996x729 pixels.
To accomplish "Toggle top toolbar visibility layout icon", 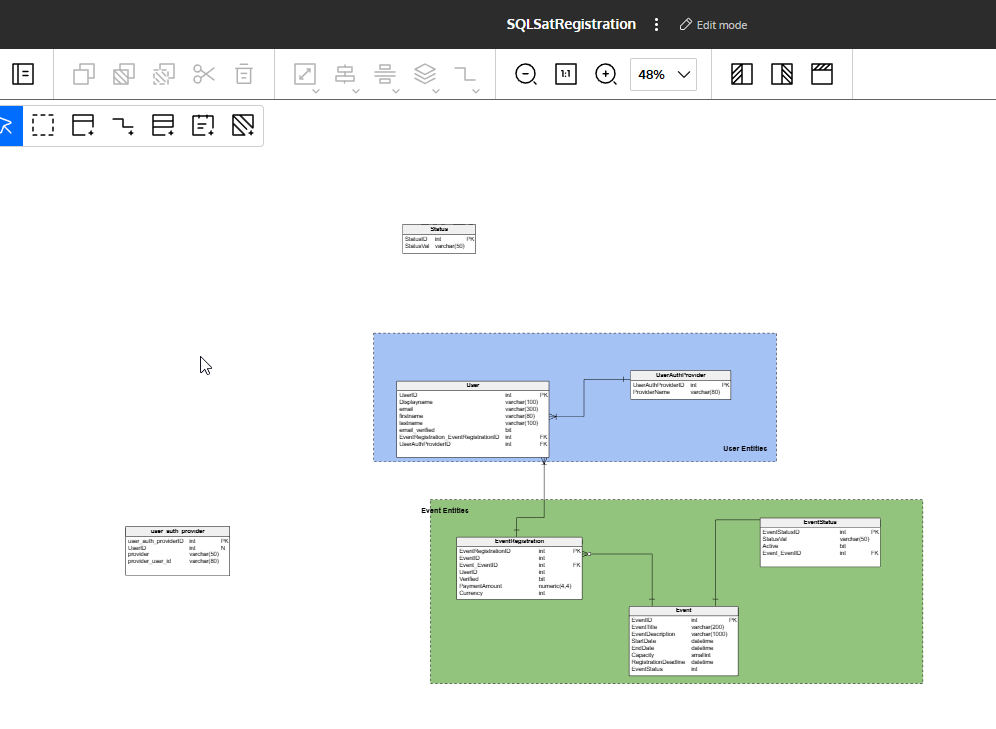I will [x=822, y=74].
